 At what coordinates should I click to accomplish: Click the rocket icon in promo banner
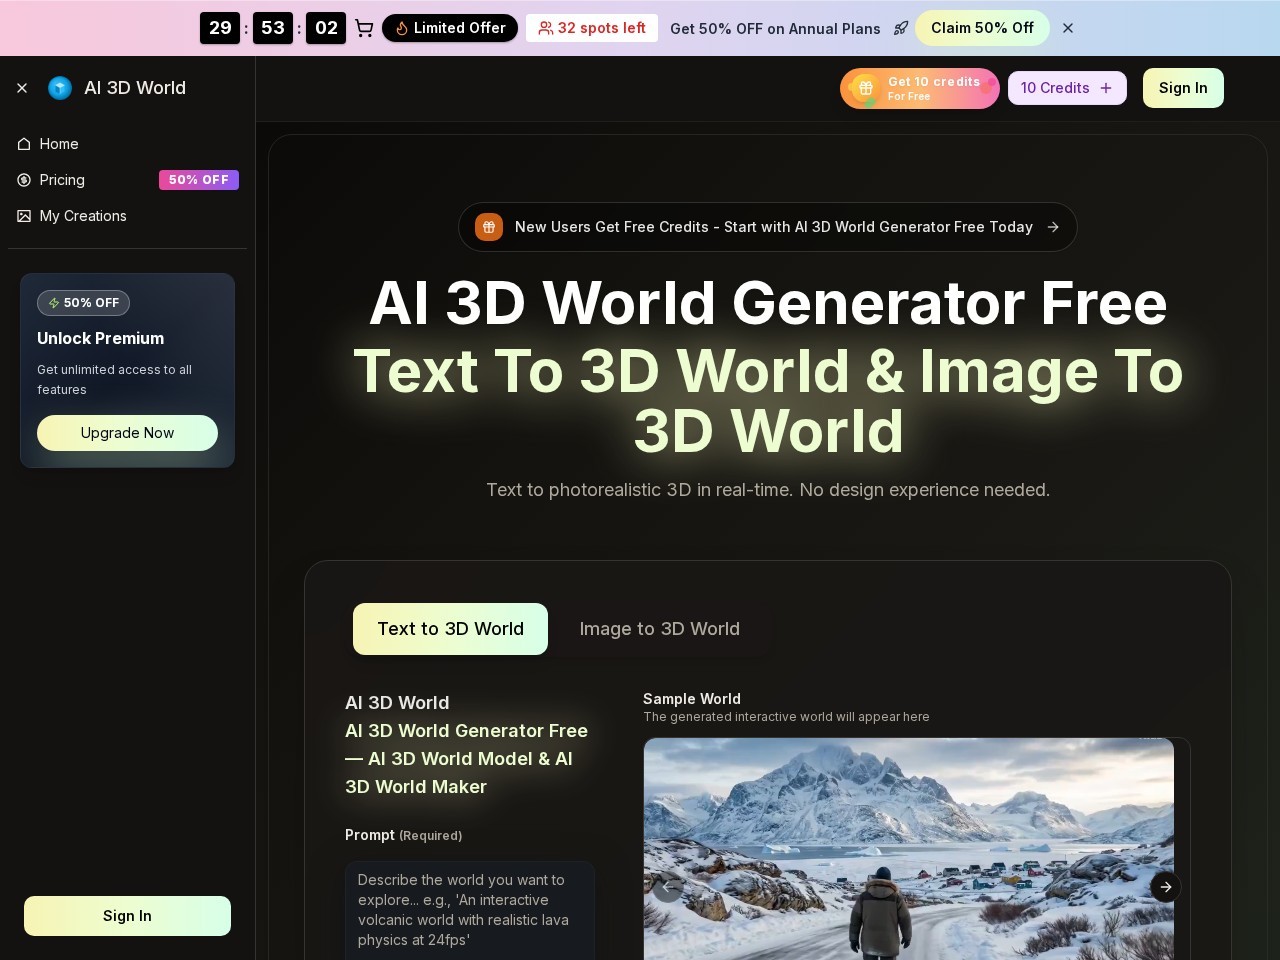coord(901,28)
